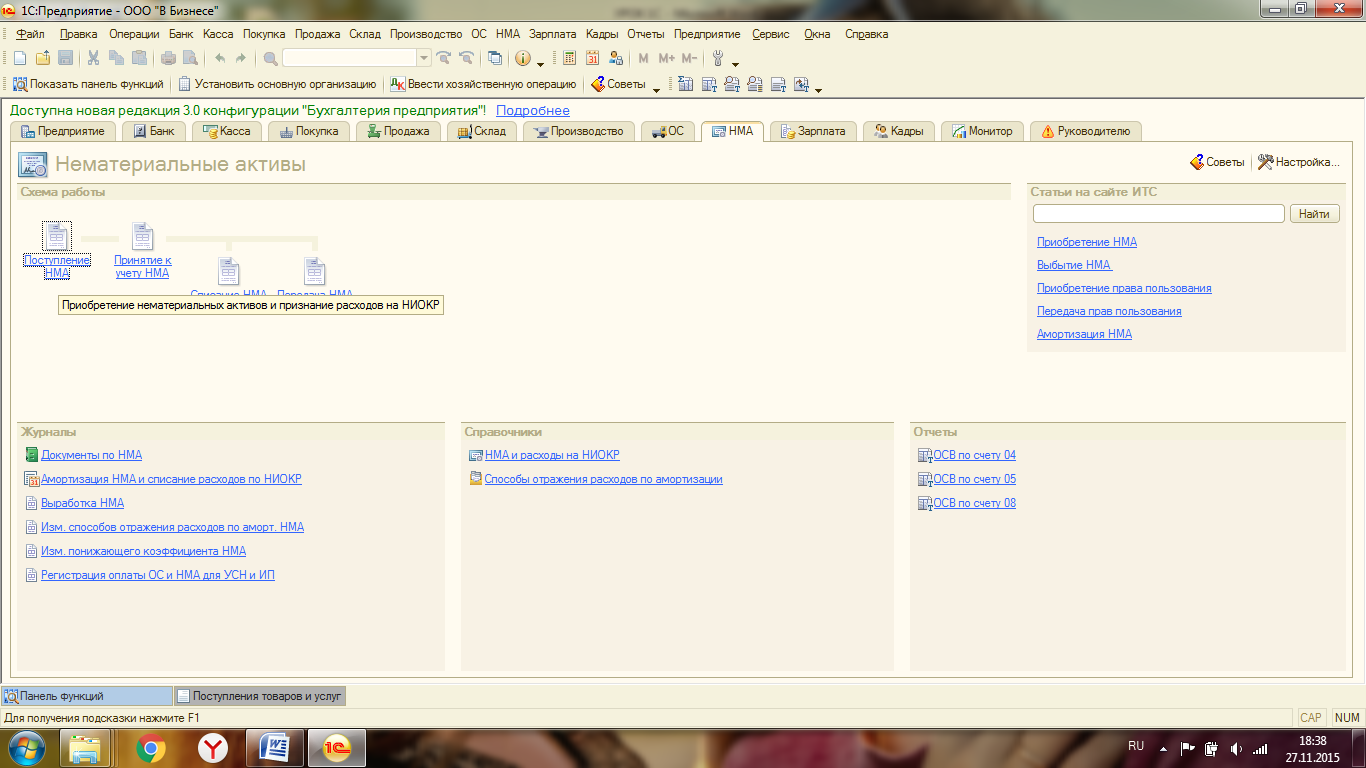Click the RU language indicator in tray
1366x768 pixels.
click(1136, 746)
